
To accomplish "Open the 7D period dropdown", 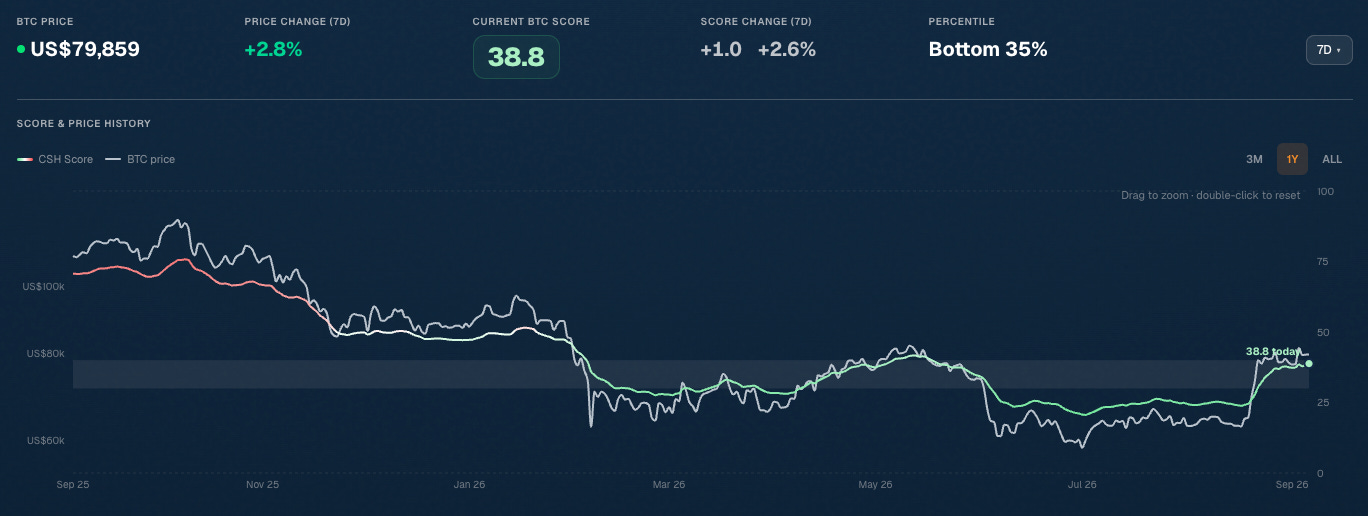I will pyautogui.click(x=1329, y=50).
